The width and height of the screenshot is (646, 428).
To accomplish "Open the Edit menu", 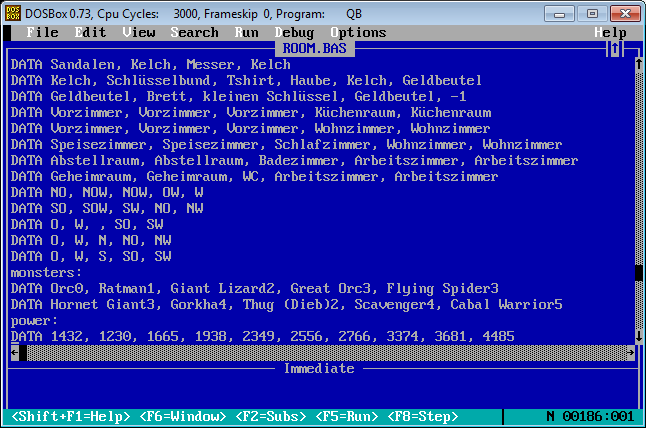I will [x=91, y=33].
